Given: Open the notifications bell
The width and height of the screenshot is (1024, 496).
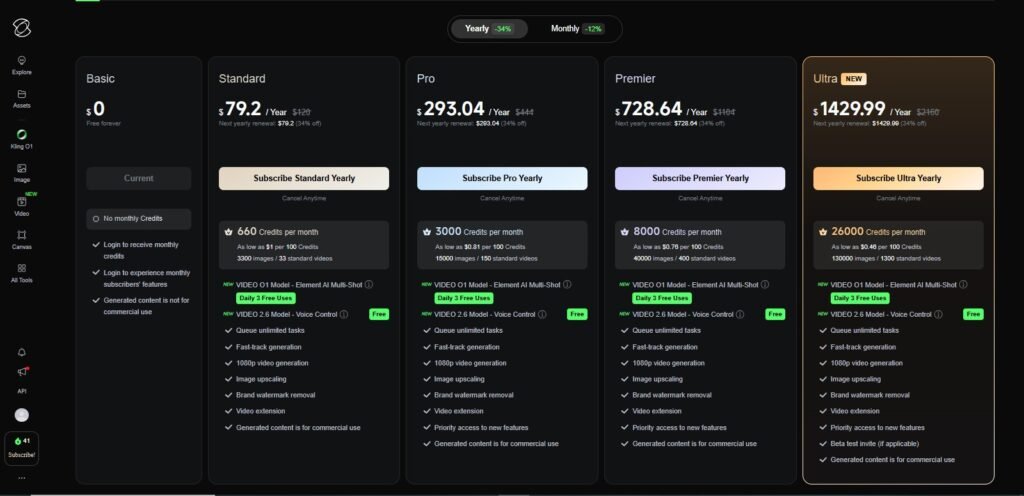Looking at the screenshot, I should 21,351.
